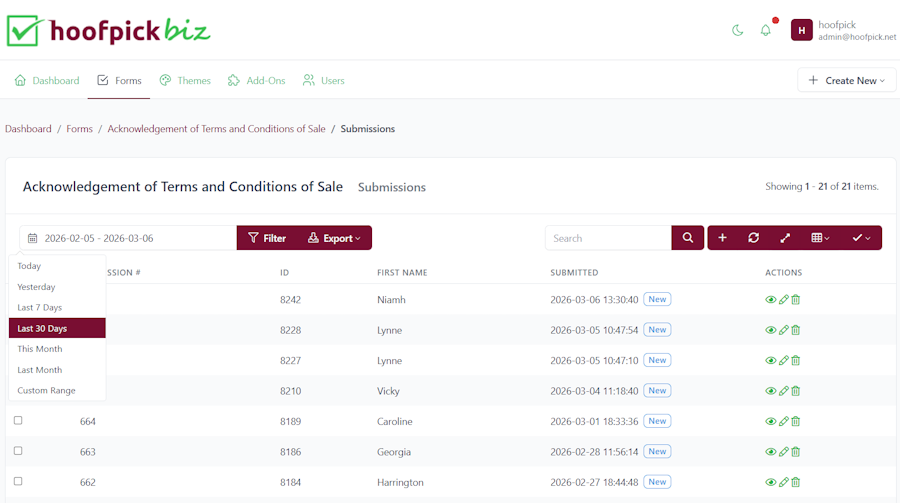
Task: Edit Harrington's submission 8184
Action: pos(783,482)
